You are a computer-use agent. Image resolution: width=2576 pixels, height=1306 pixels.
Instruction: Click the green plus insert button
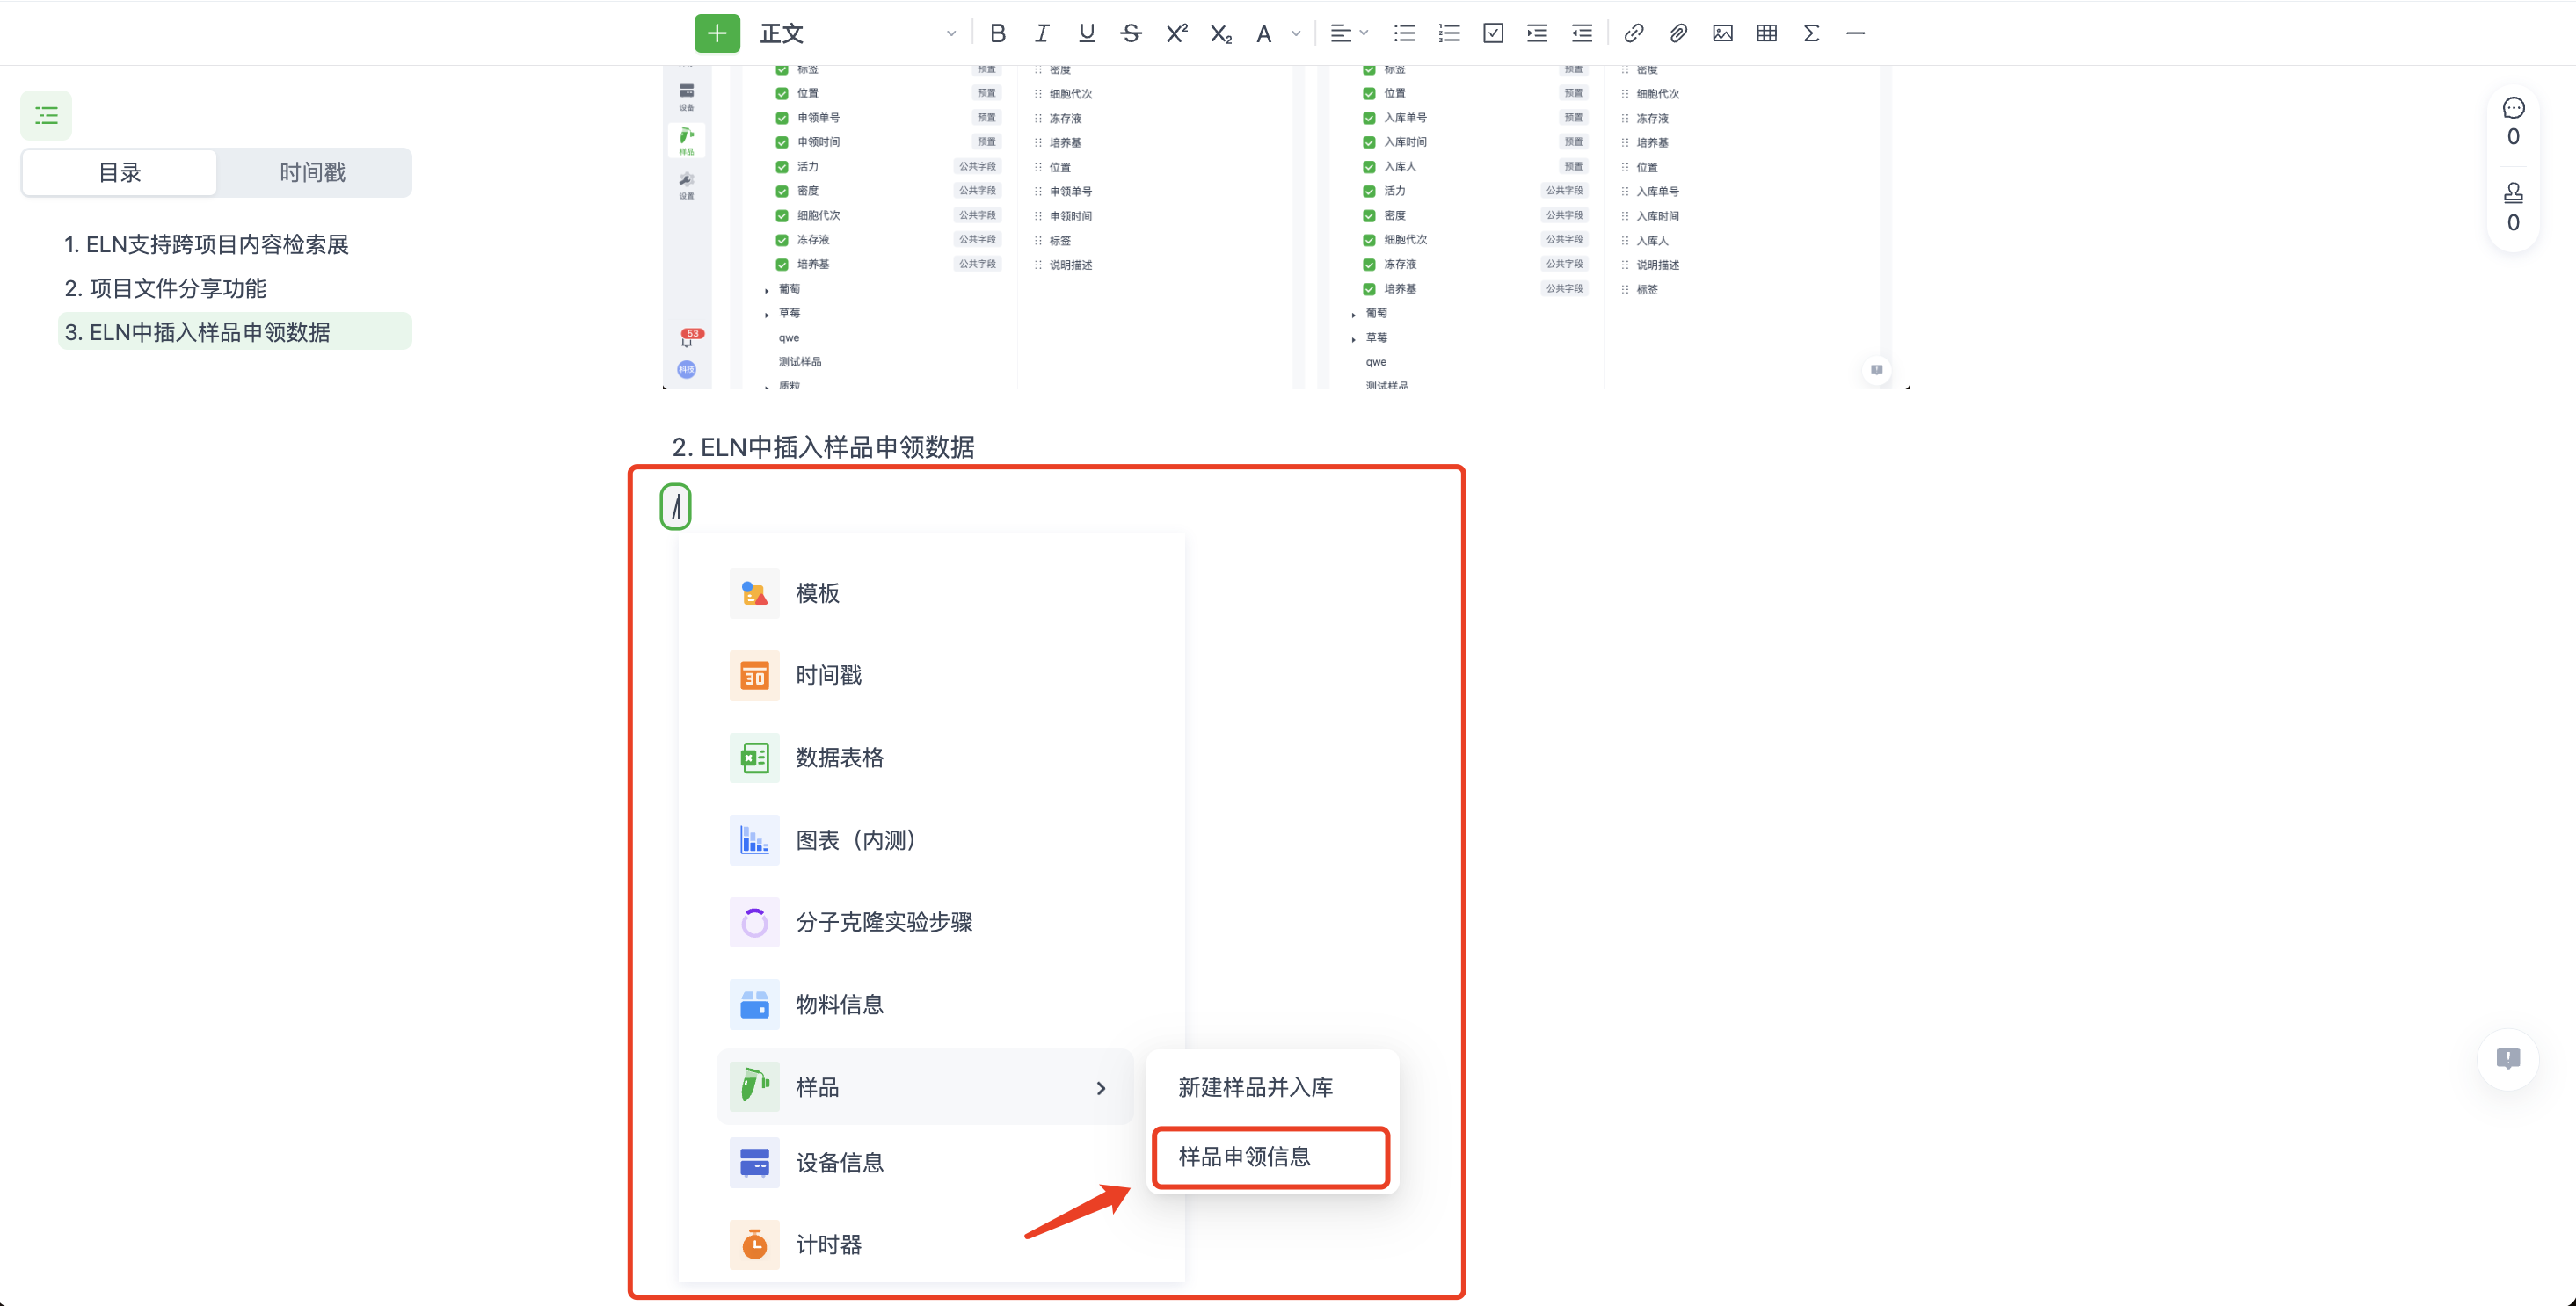pyautogui.click(x=717, y=33)
